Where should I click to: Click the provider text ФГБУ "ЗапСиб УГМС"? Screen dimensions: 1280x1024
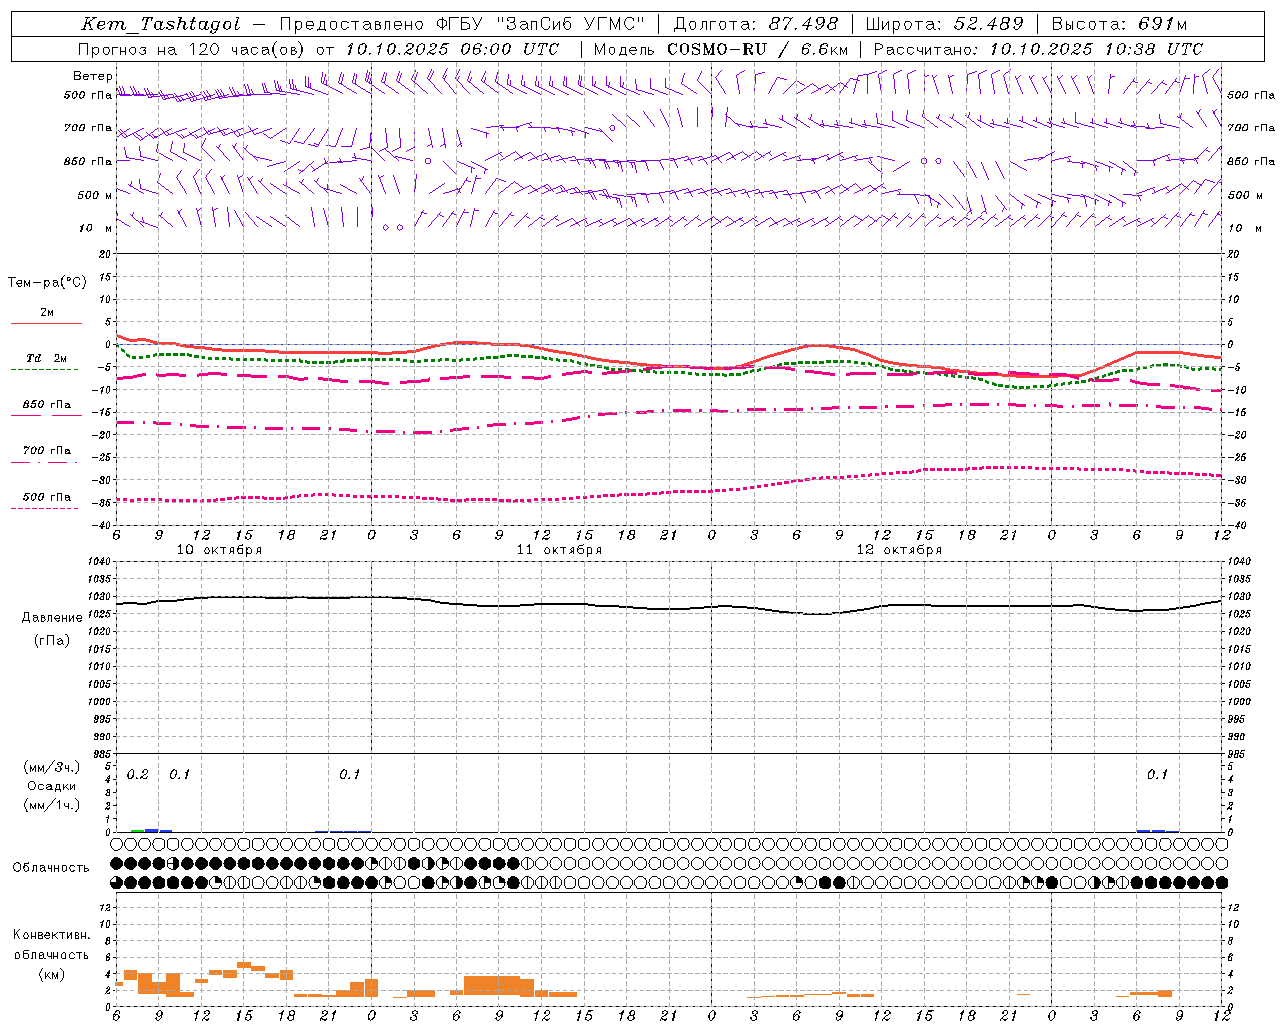[x=541, y=24]
